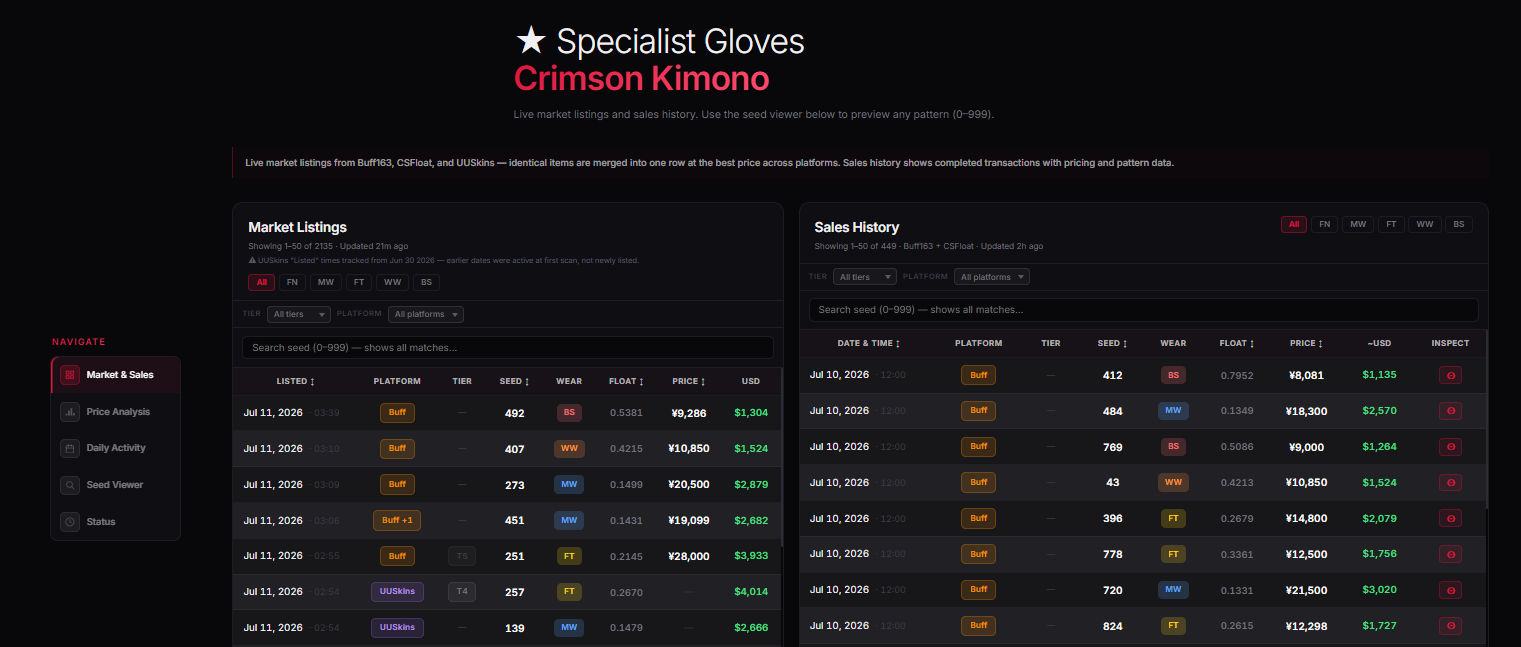Open Seed Viewer magnifier icon
The image size is (1521, 647).
click(x=69, y=485)
